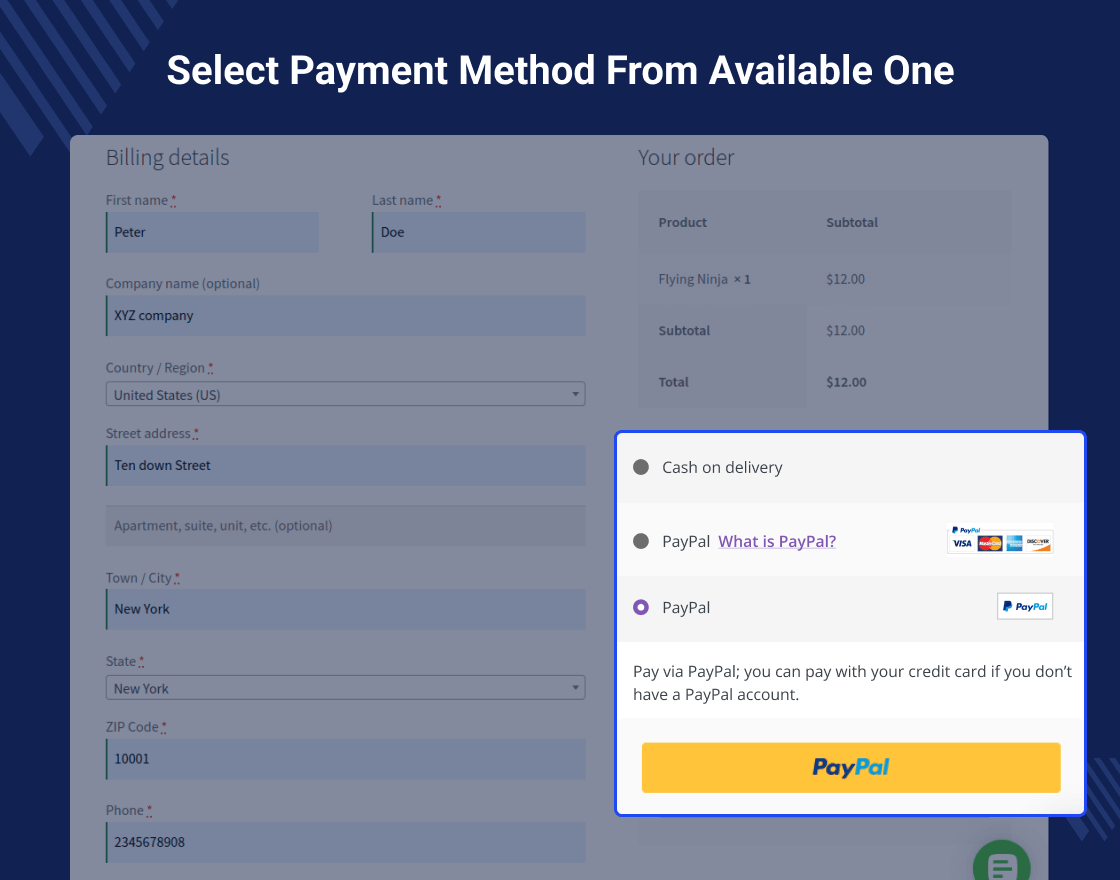Click the Cash on delivery label
This screenshot has height=880, width=1120.
tap(722, 467)
